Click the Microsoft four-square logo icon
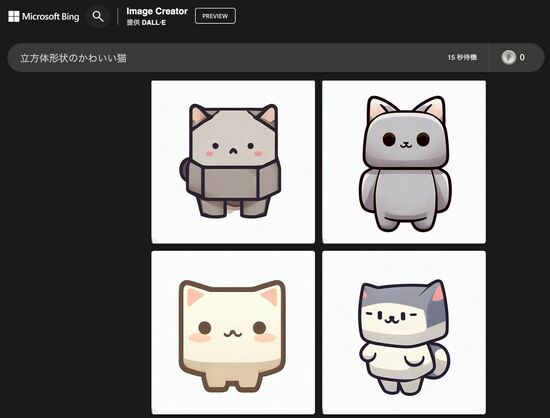 click(14, 16)
